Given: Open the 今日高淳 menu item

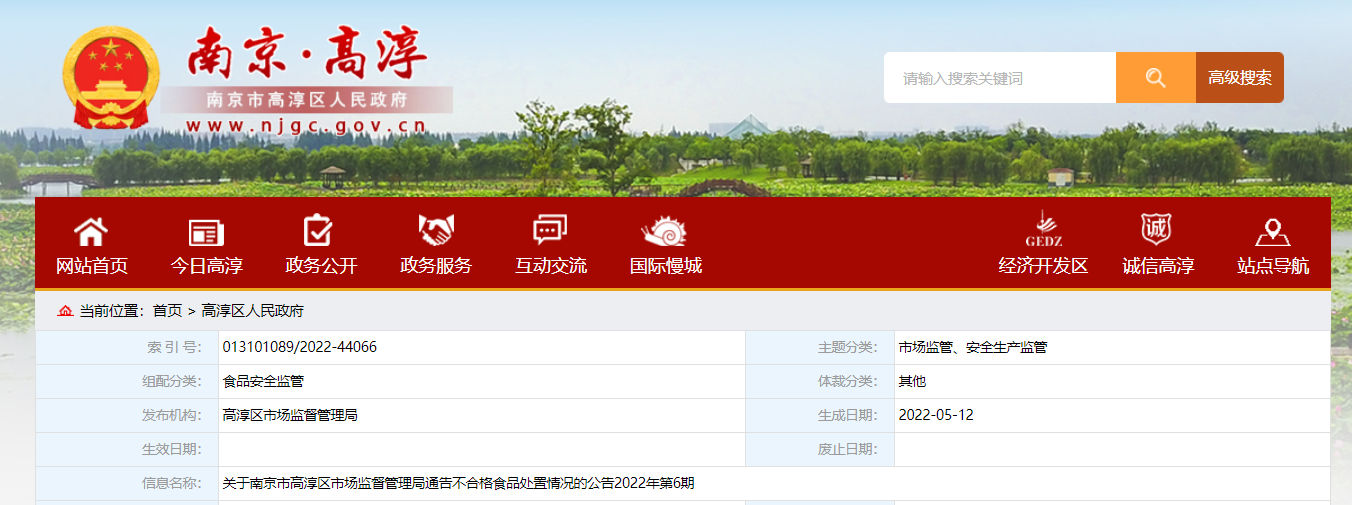Looking at the screenshot, I should (207, 266).
